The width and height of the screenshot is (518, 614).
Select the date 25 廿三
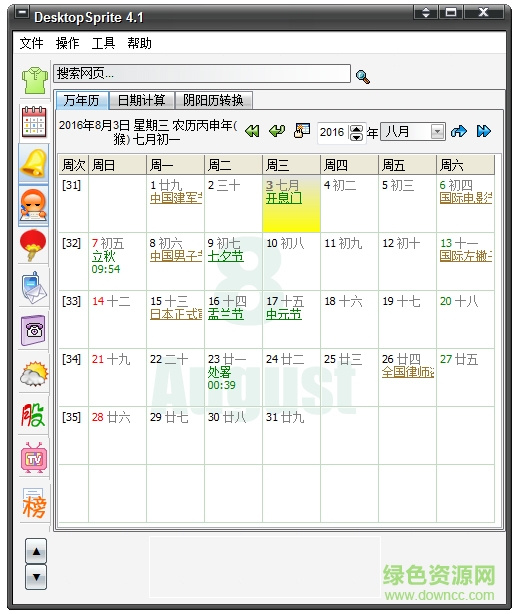pyautogui.click(x=349, y=377)
